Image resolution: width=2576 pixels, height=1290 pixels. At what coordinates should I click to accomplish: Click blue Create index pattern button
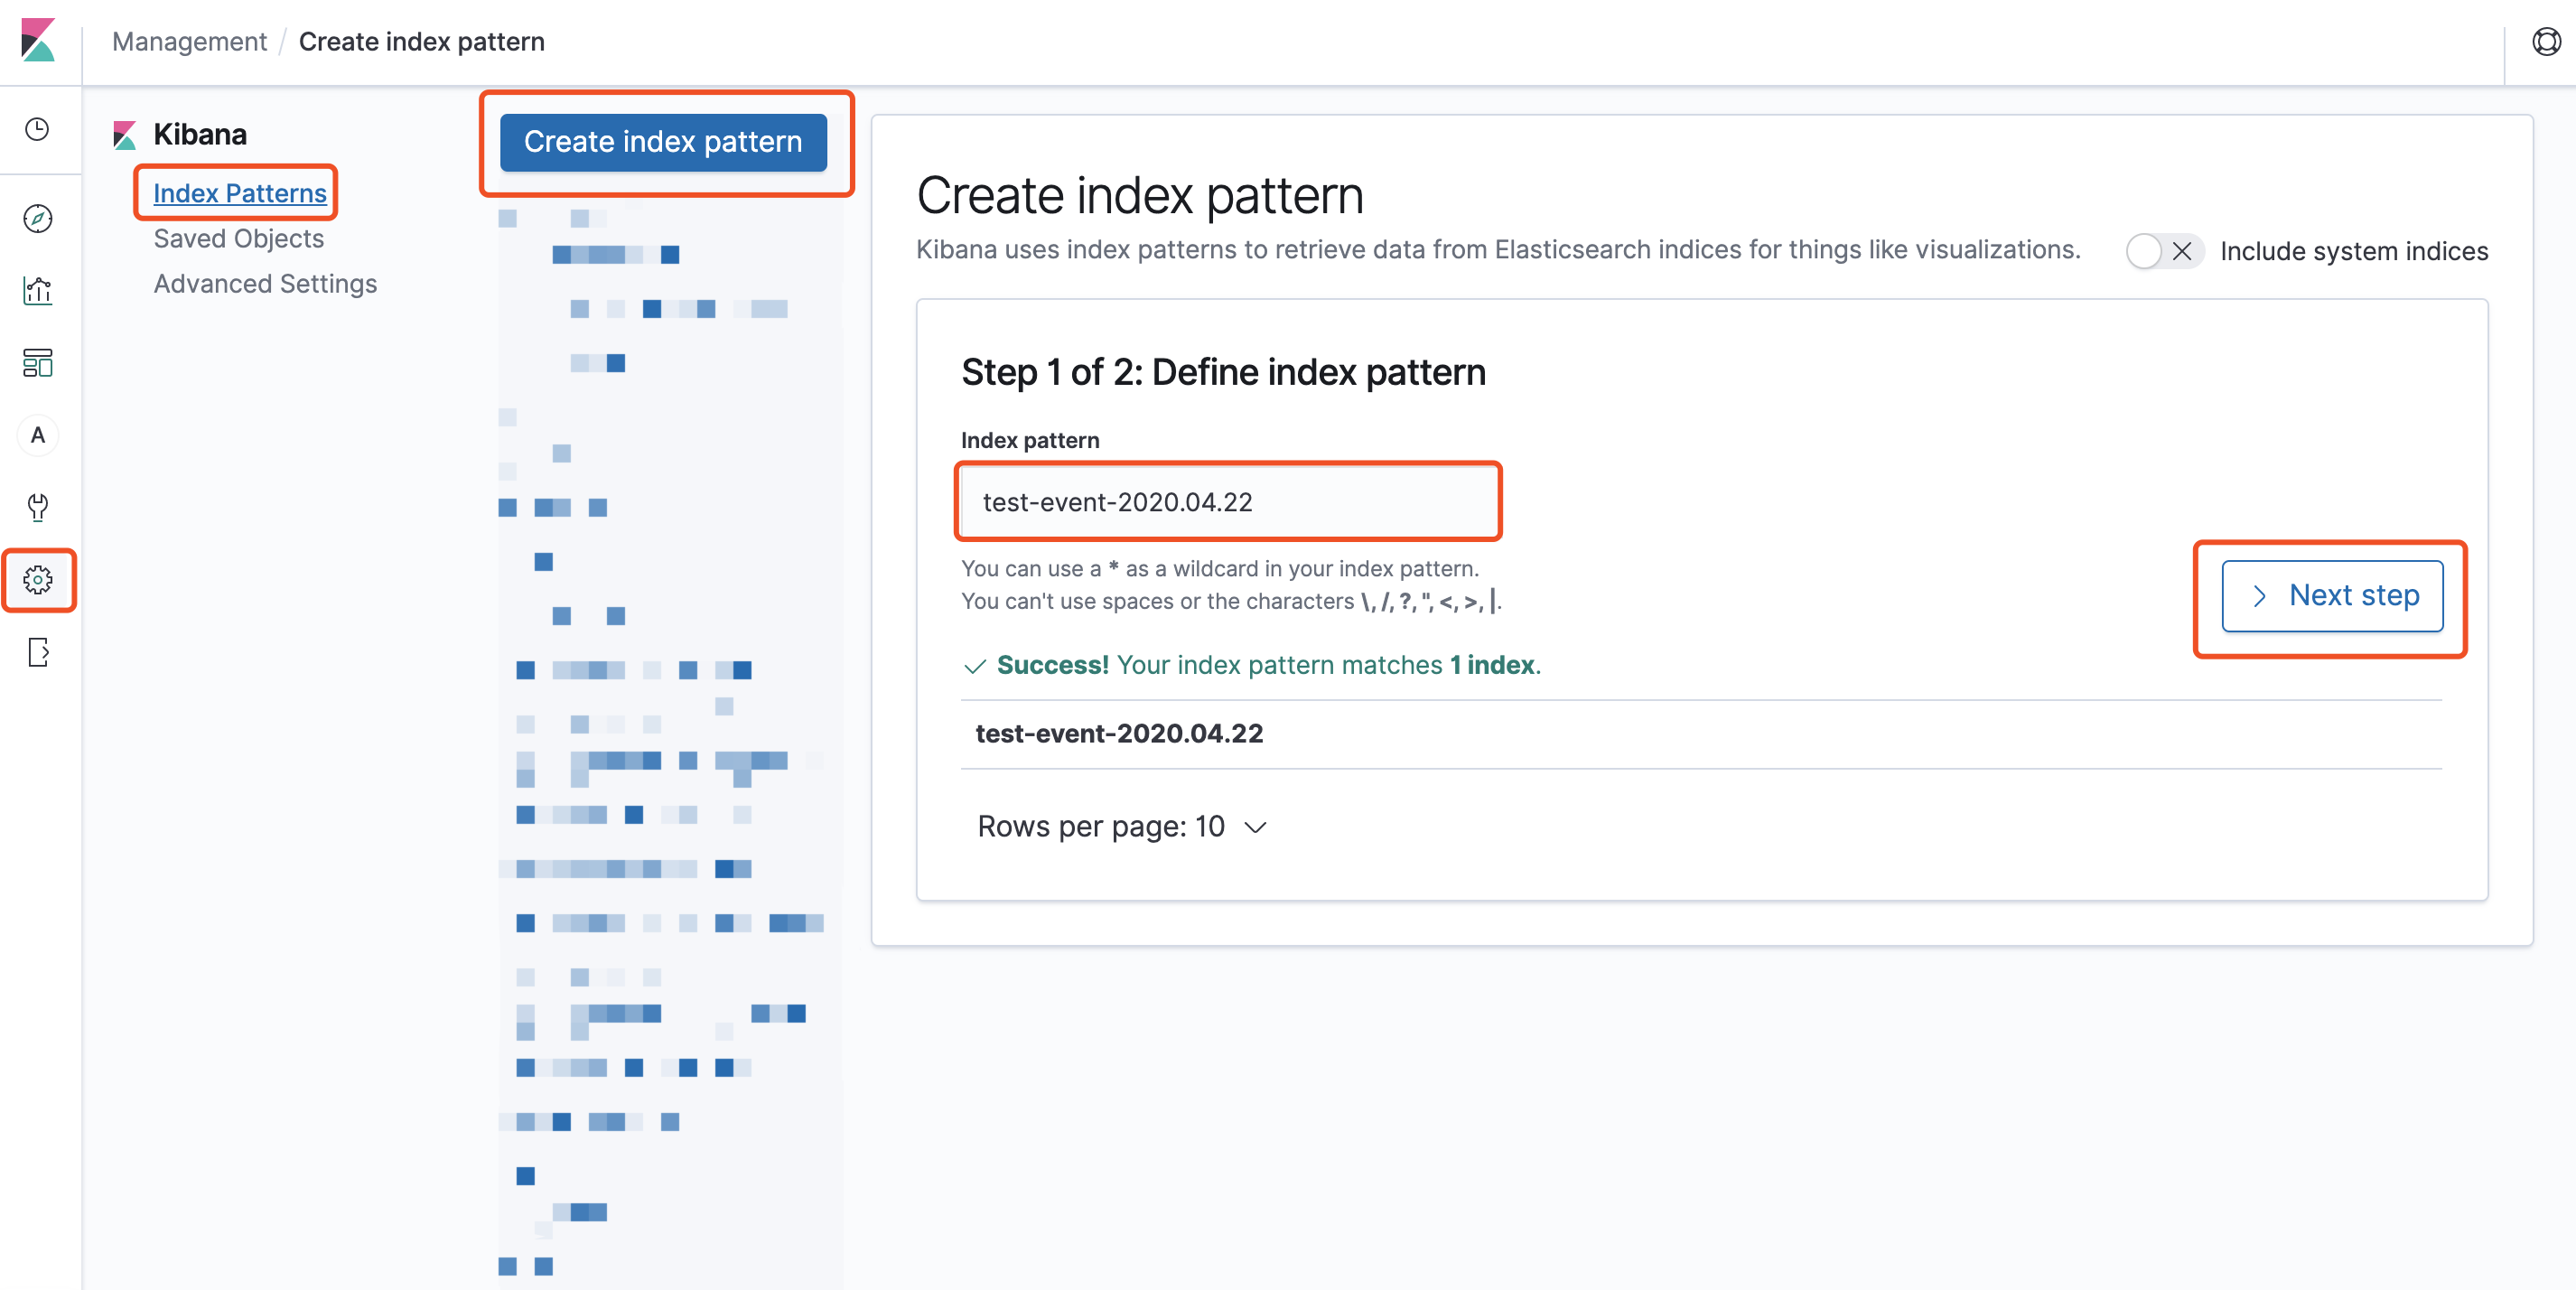point(664,142)
